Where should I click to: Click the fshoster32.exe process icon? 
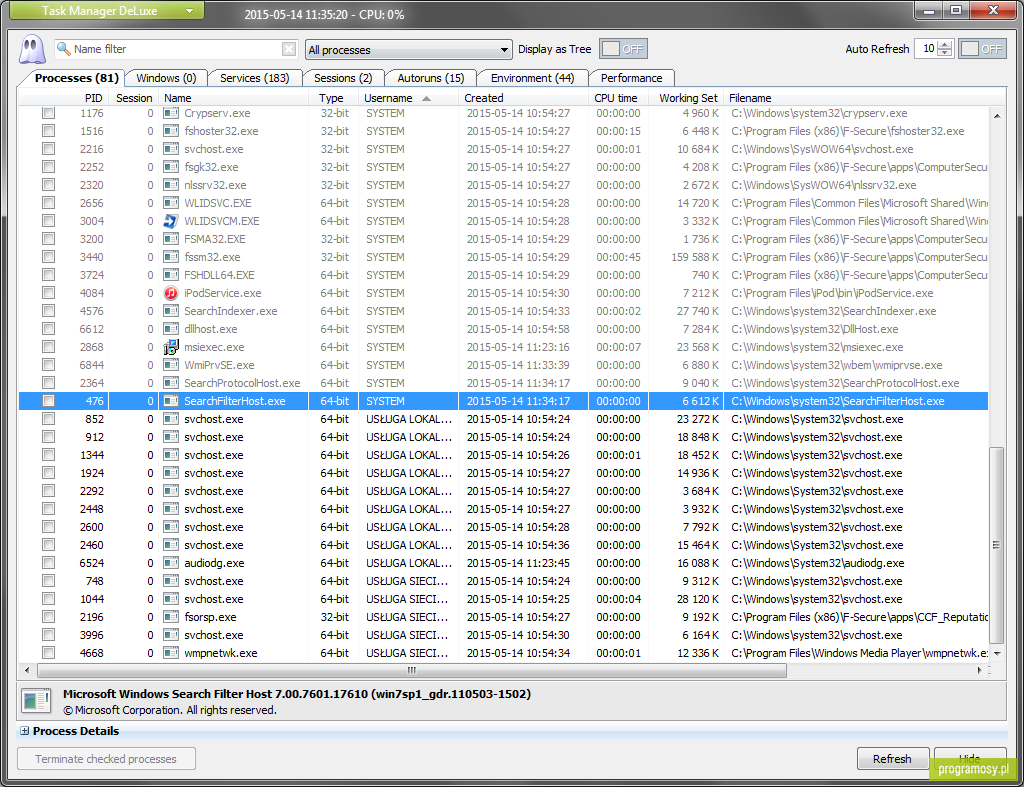pyautogui.click(x=171, y=131)
